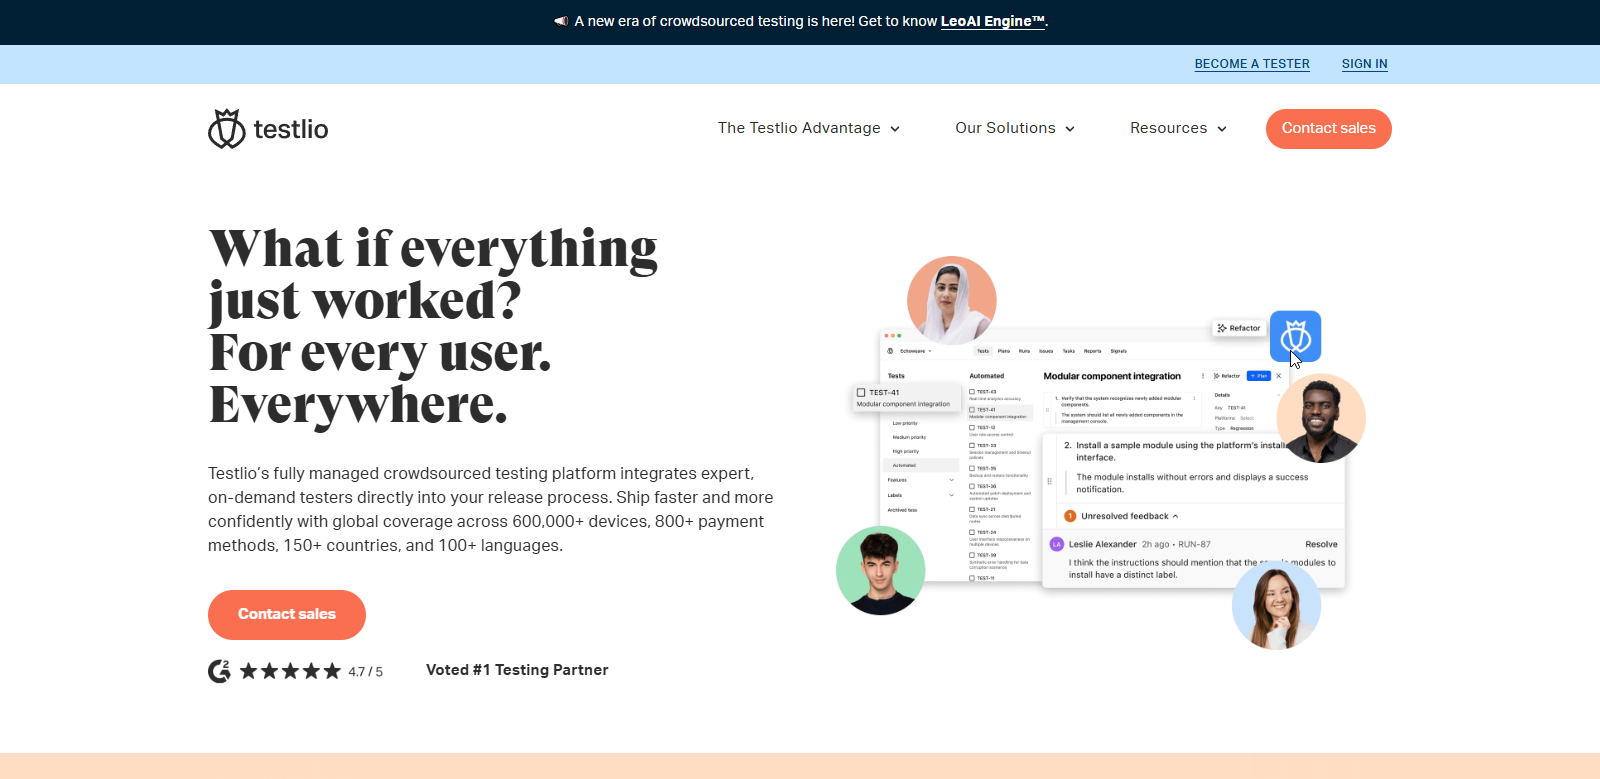Tick the TEST-33 Session management checkbox
Viewport: 1600px width, 779px height.
(x=972, y=446)
